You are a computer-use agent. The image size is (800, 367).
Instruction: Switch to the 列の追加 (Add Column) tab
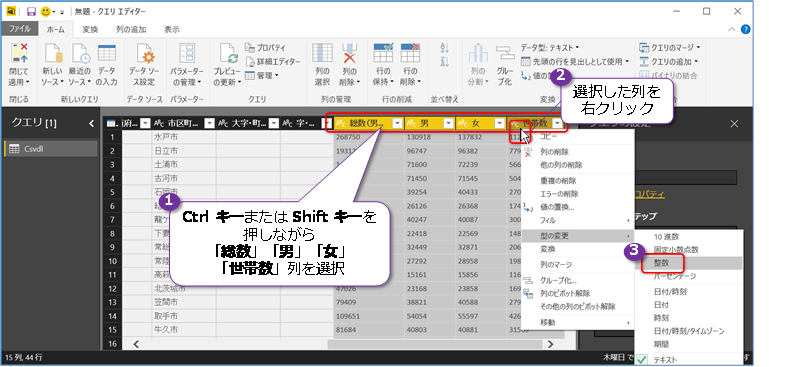click(131, 30)
